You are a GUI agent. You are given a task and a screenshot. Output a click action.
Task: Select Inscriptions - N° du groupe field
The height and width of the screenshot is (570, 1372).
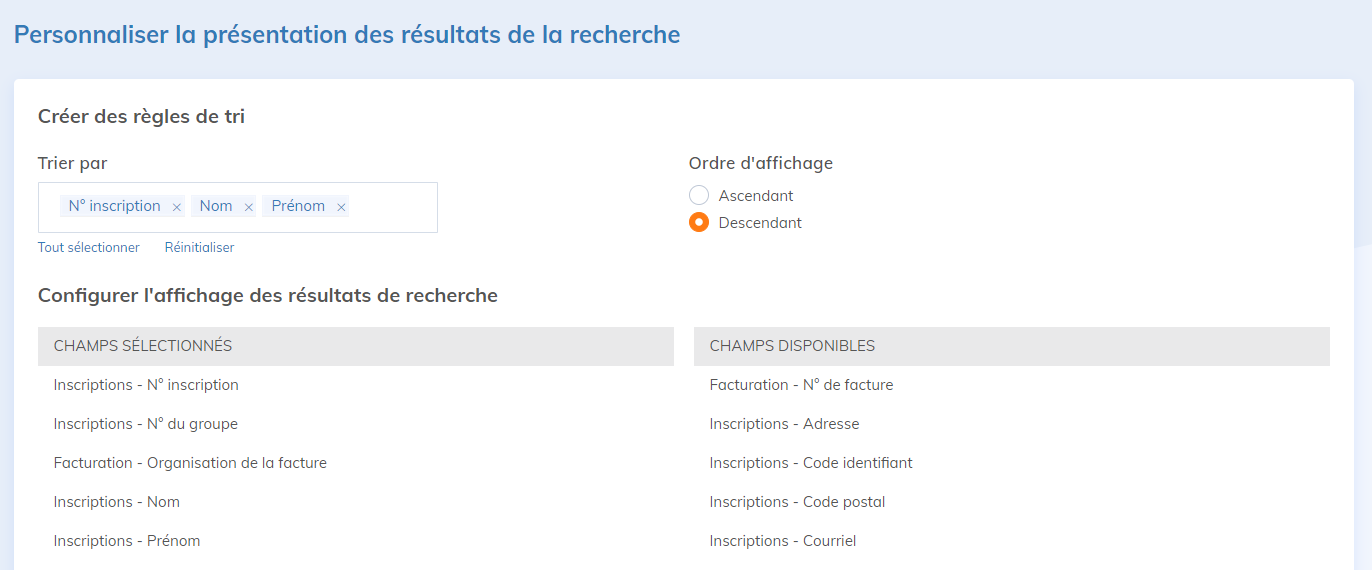point(146,424)
